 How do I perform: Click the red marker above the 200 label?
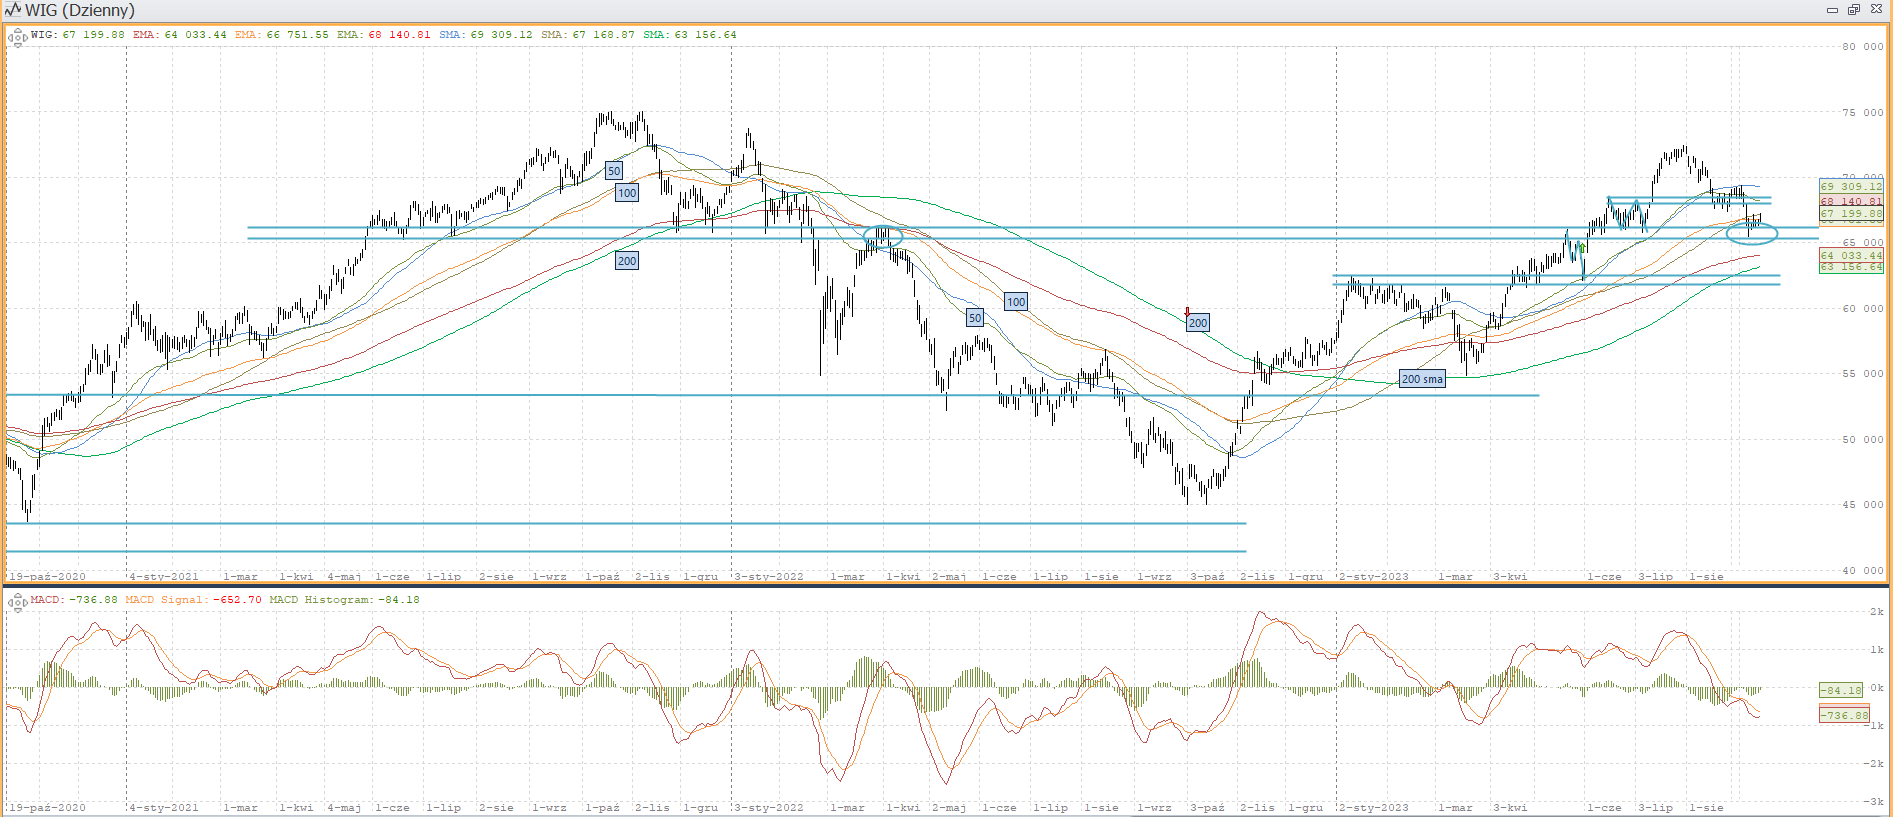pos(1187,312)
